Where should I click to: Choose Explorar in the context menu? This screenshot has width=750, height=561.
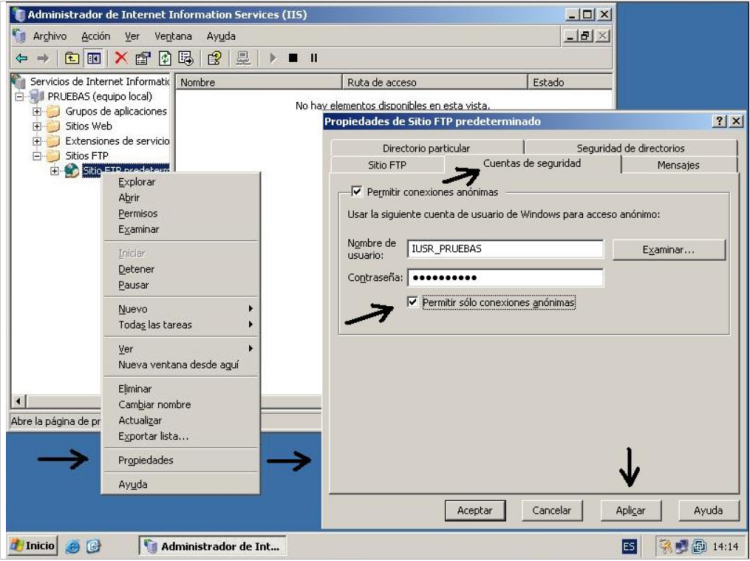(x=182, y=182)
